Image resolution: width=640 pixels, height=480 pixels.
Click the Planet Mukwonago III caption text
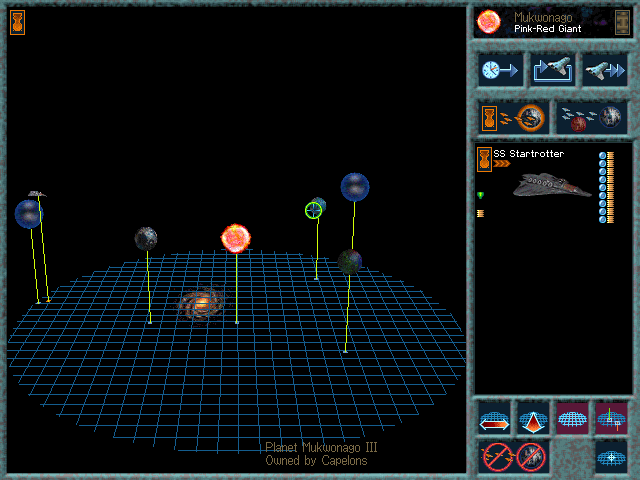point(321,447)
